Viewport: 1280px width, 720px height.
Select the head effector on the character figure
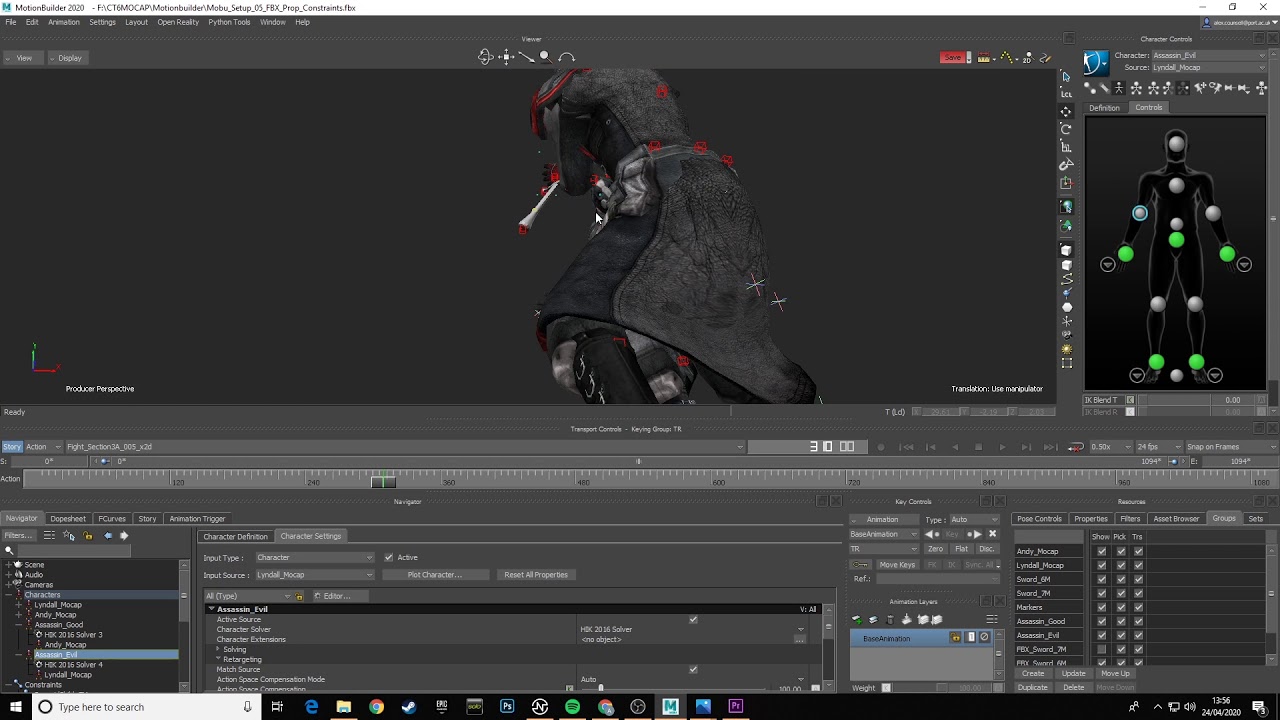point(1176,144)
